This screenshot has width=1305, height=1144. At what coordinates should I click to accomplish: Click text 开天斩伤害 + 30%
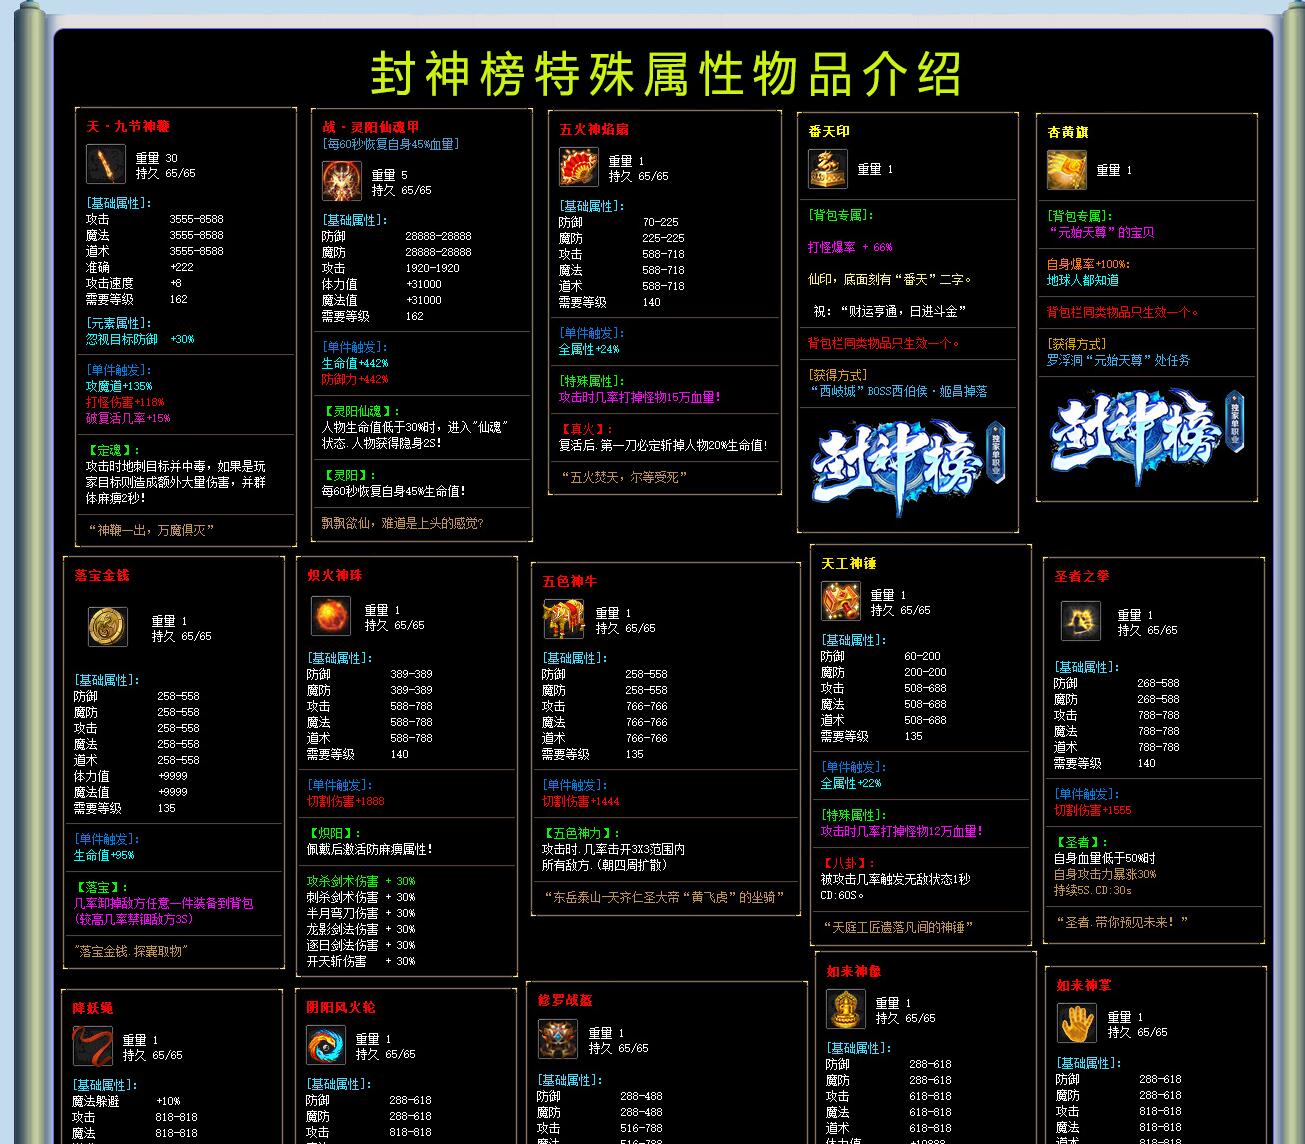(x=361, y=961)
